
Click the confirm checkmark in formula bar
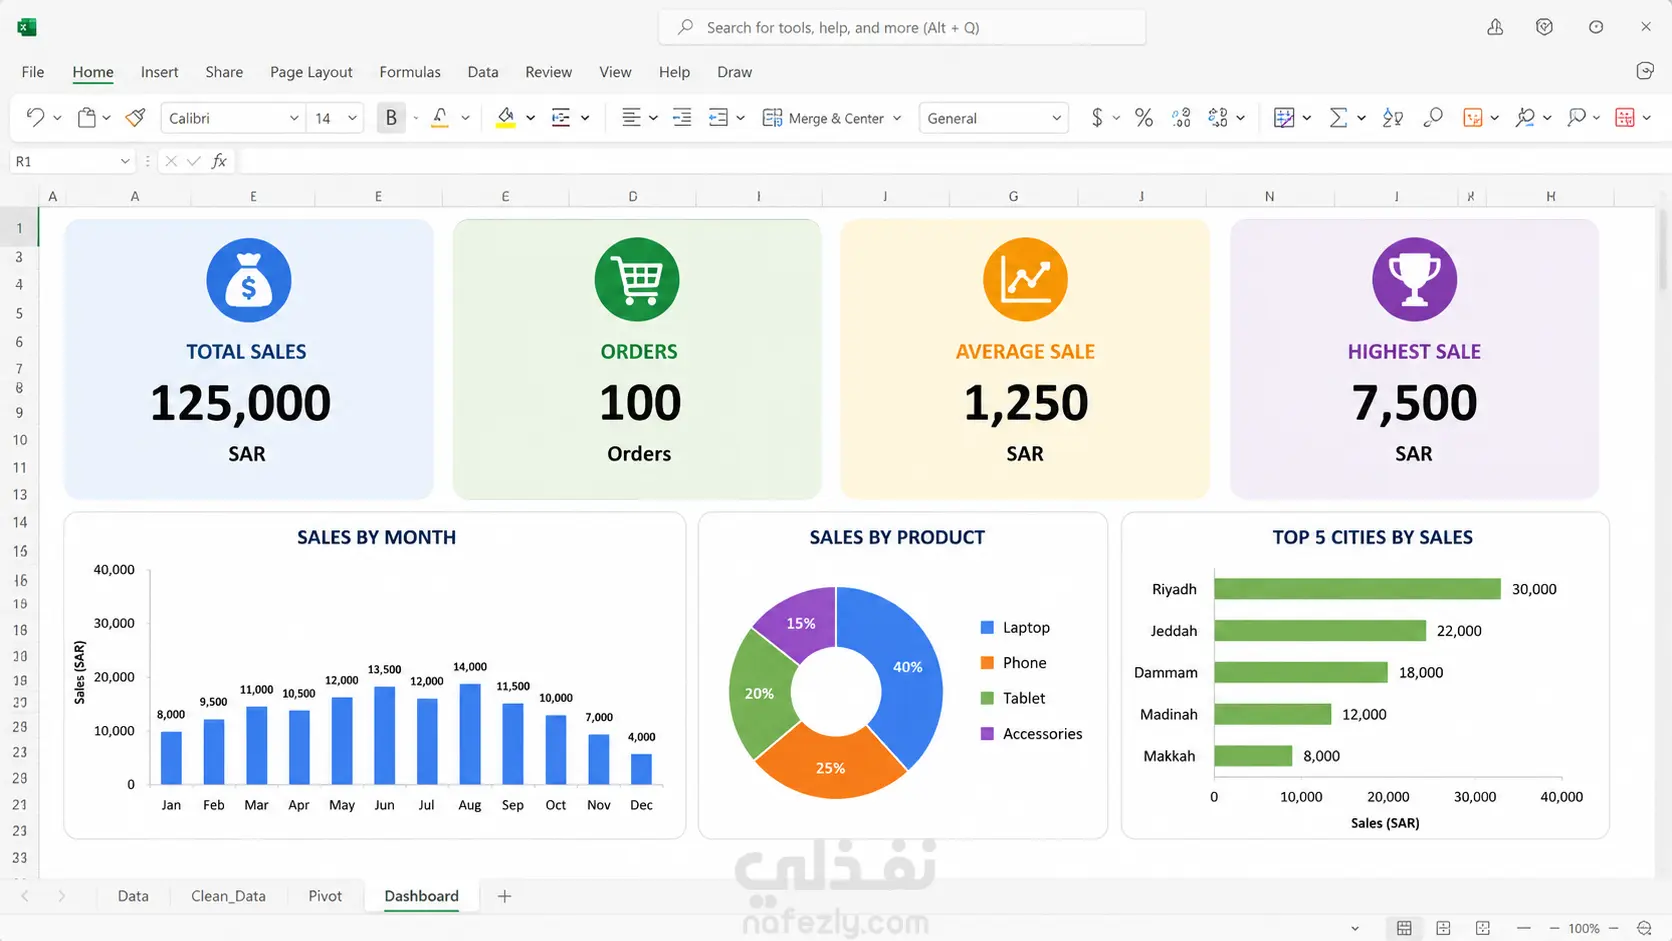[194, 161]
